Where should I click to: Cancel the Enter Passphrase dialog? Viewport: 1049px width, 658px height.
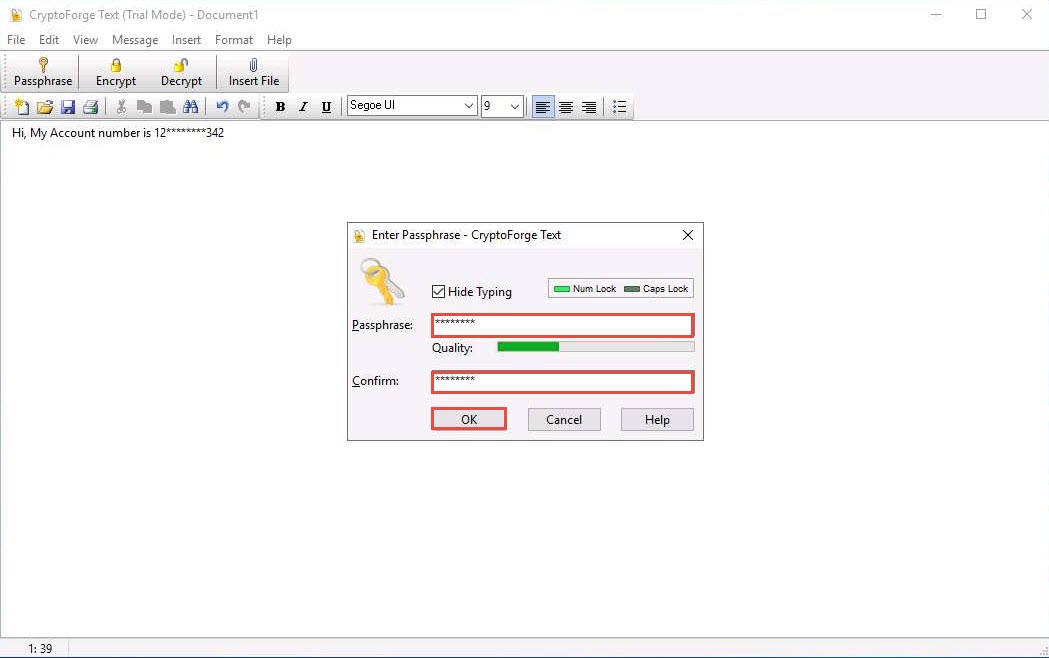[564, 420]
